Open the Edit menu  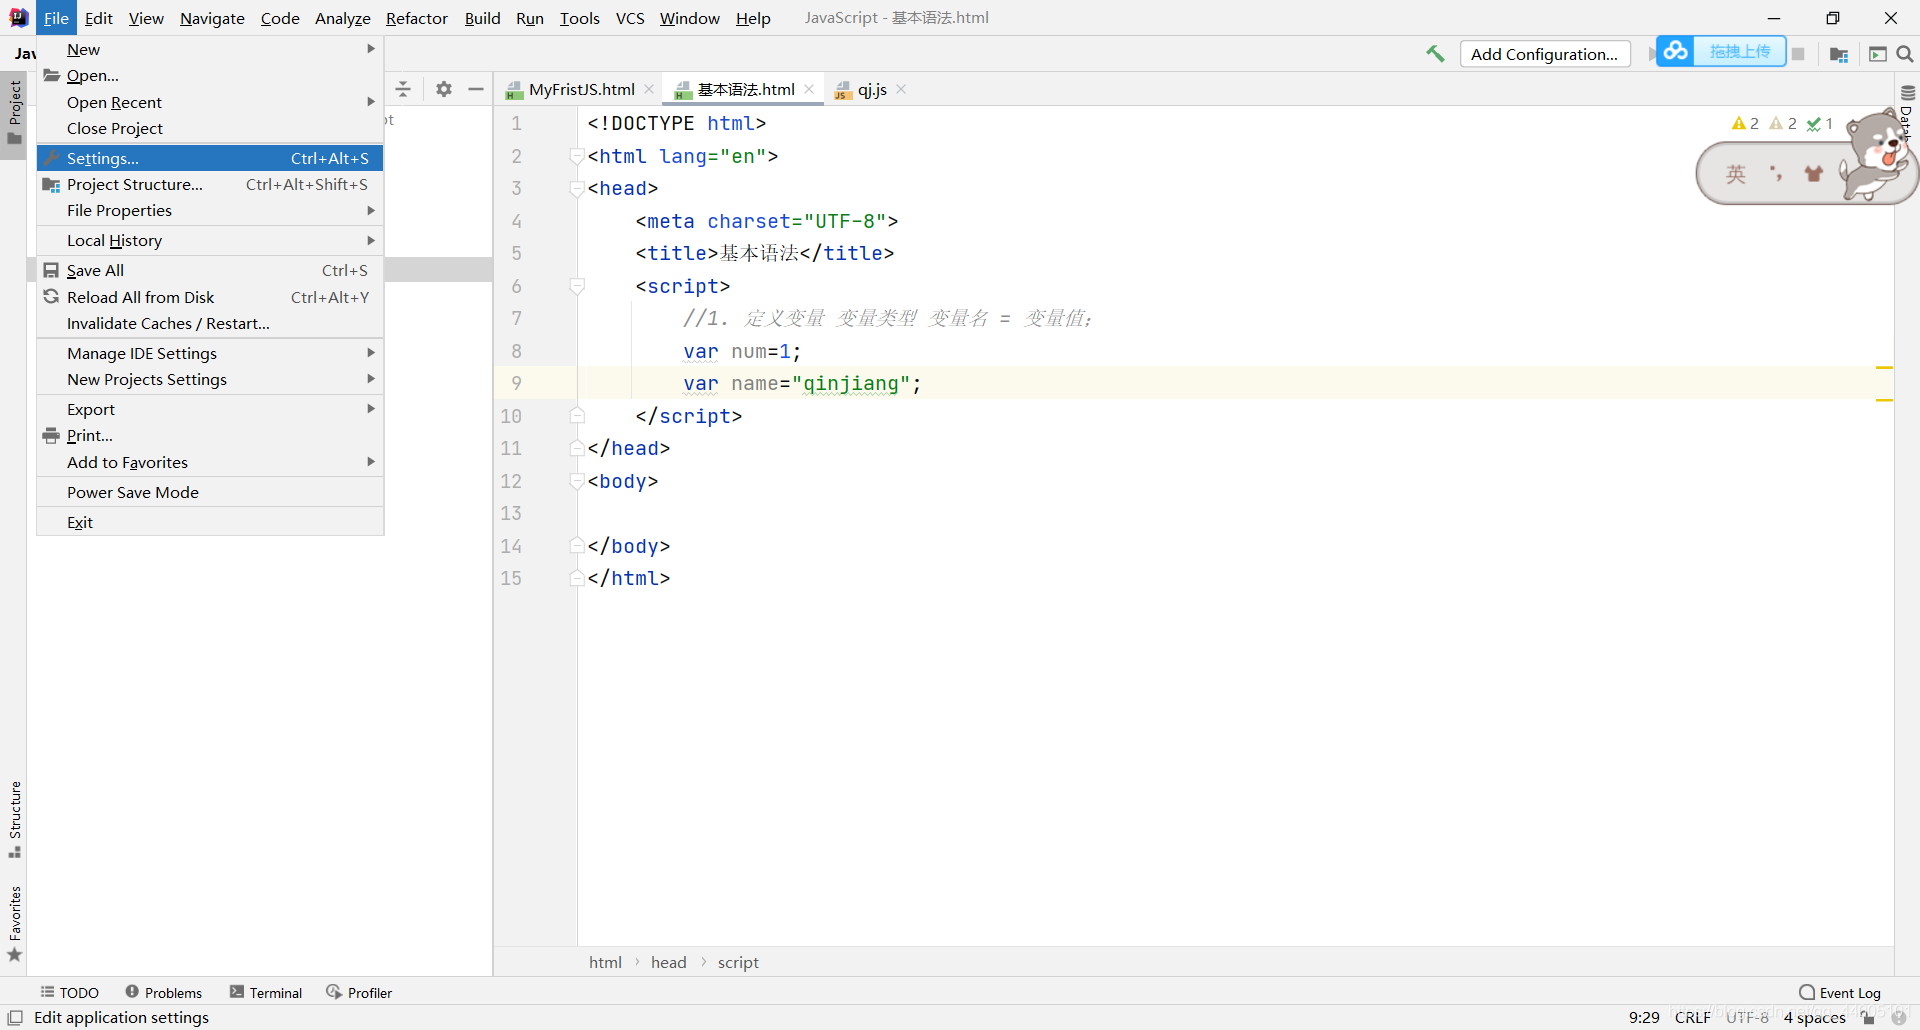[x=98, y=18]
